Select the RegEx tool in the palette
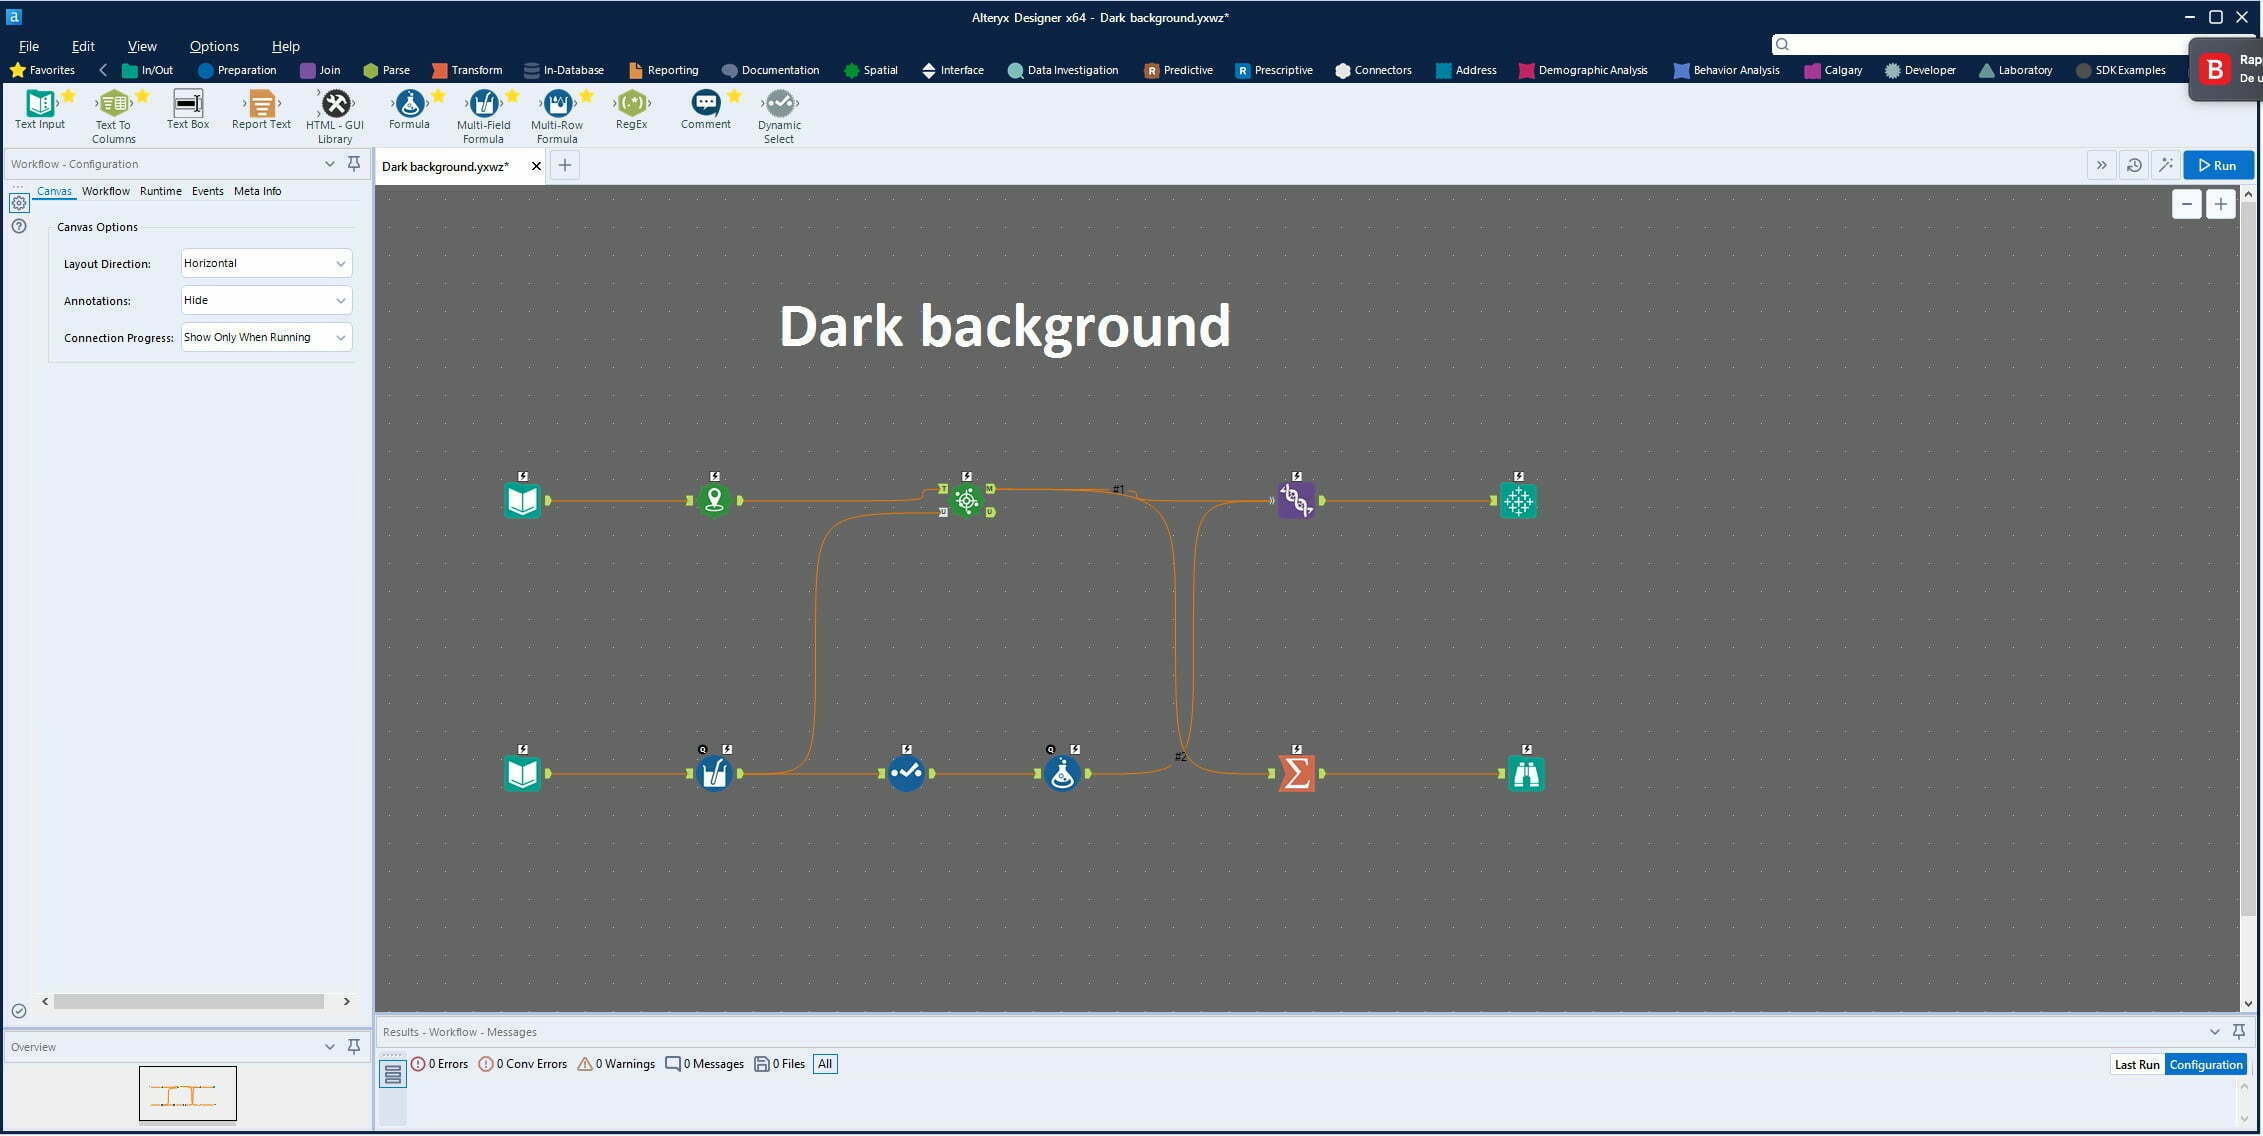 (631, 104)
